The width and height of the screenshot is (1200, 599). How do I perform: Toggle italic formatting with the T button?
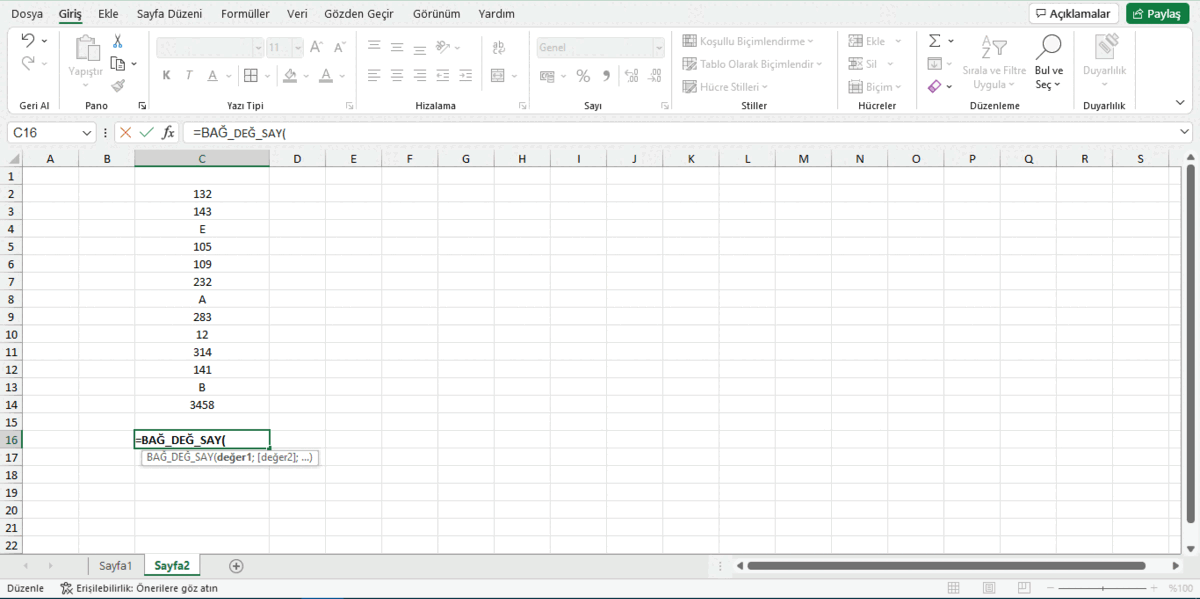188,75
